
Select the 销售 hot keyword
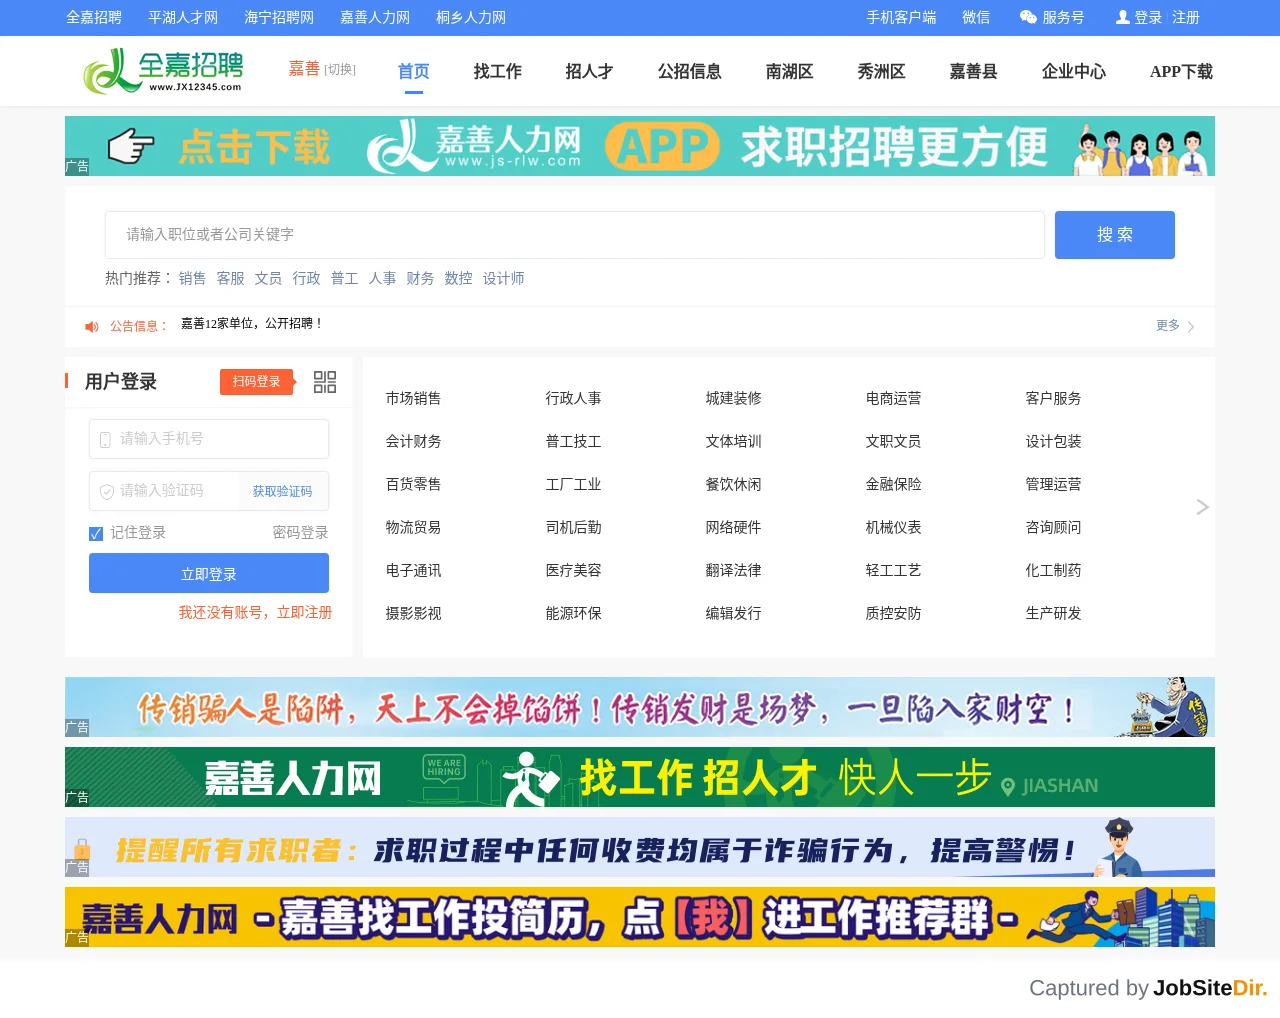193,278
